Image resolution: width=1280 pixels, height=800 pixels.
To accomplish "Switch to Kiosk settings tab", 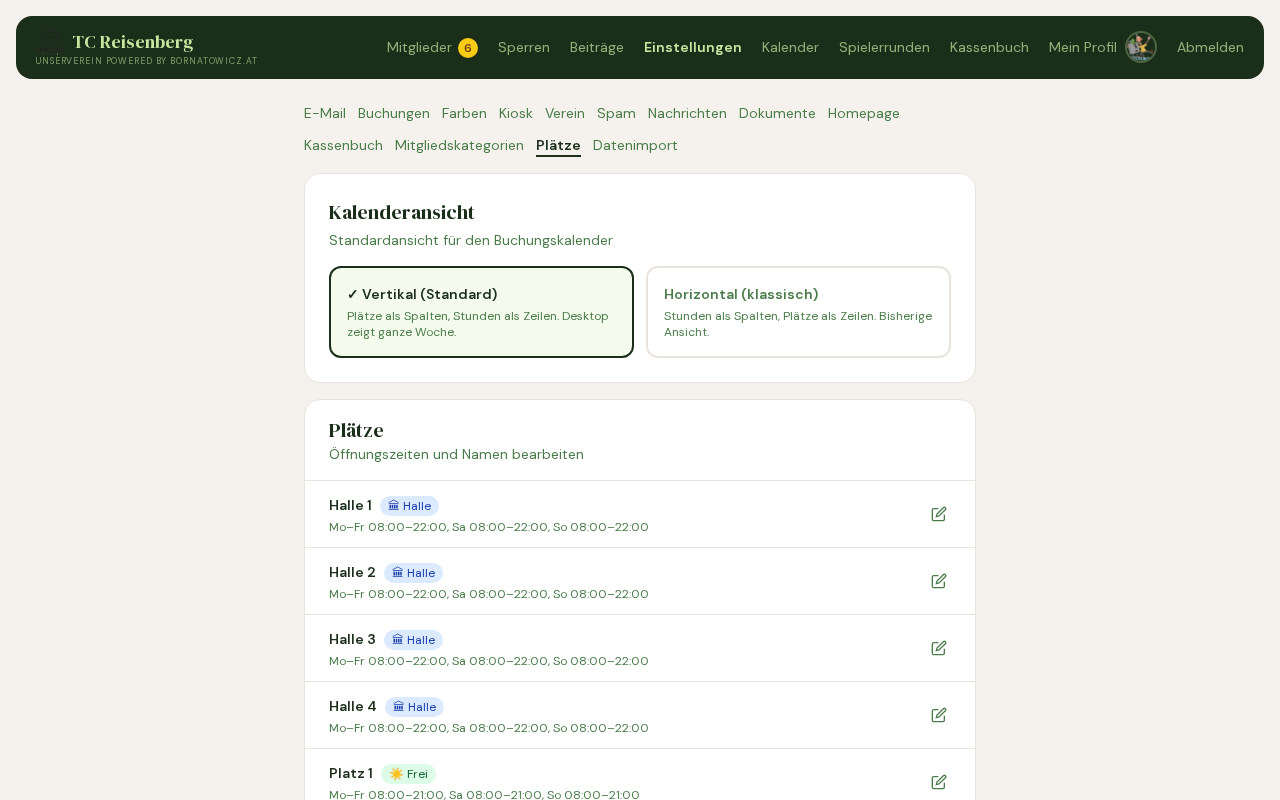I will pyautogui.click(x=516, y=113).
